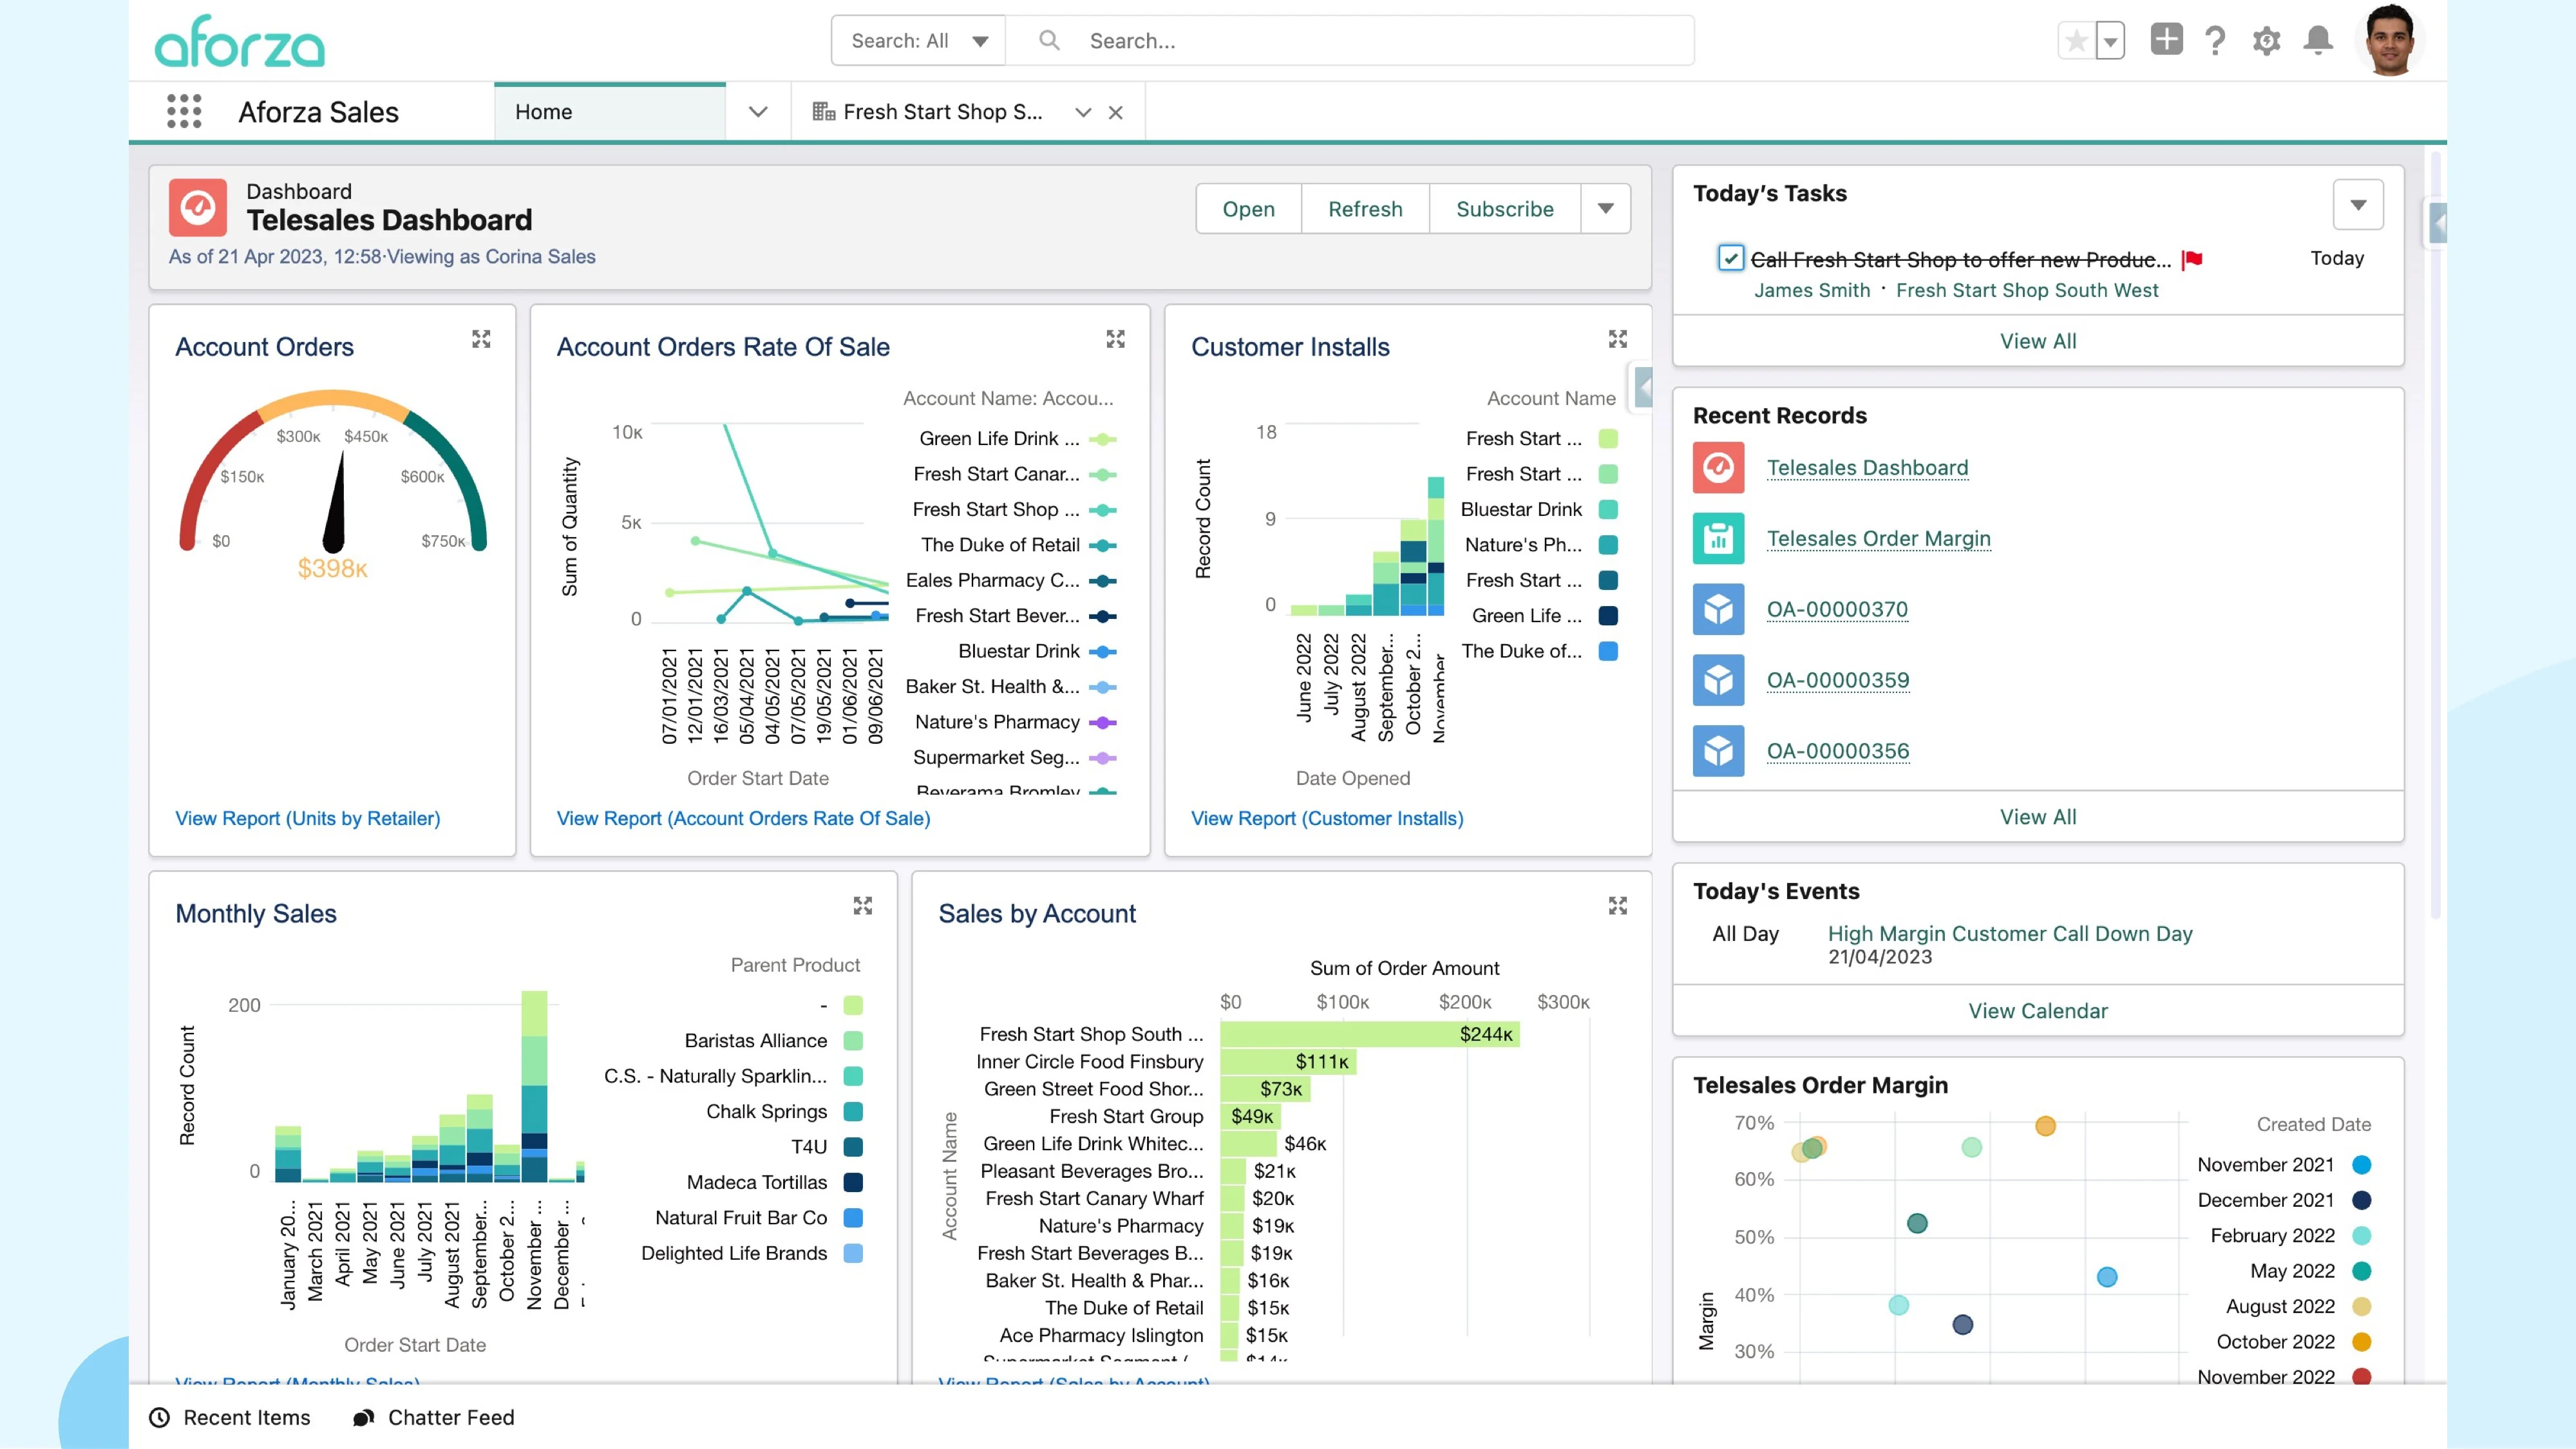Open the Fresh Start Shop tab chevron menu
This screenshot has width=2576, height=1449.
tap(1083, 113)
